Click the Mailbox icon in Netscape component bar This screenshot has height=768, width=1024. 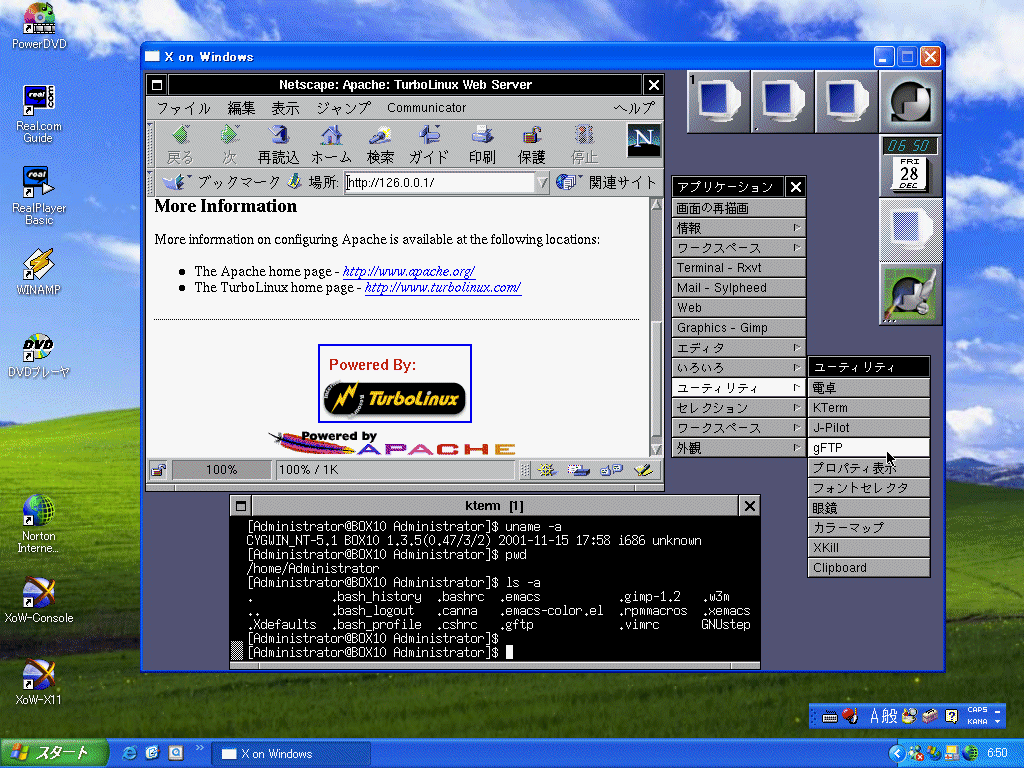pyautogui.click(x=579, y=470)
